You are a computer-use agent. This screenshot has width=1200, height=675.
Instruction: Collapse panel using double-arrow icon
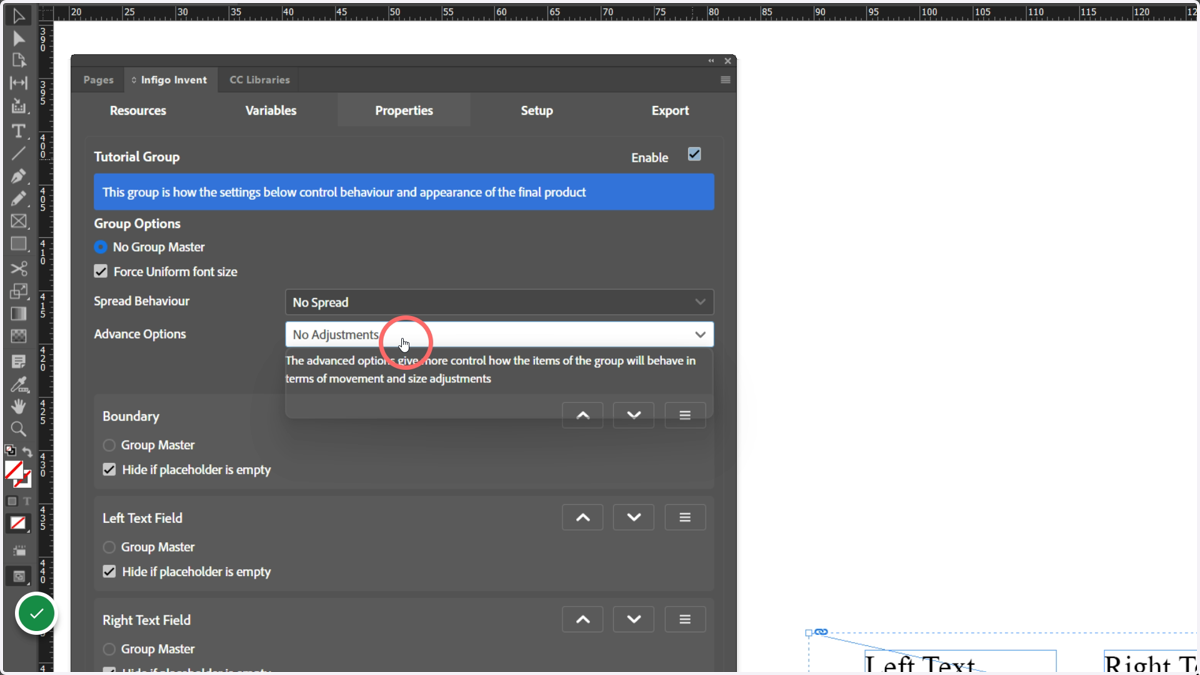click(x=711, y=61)
